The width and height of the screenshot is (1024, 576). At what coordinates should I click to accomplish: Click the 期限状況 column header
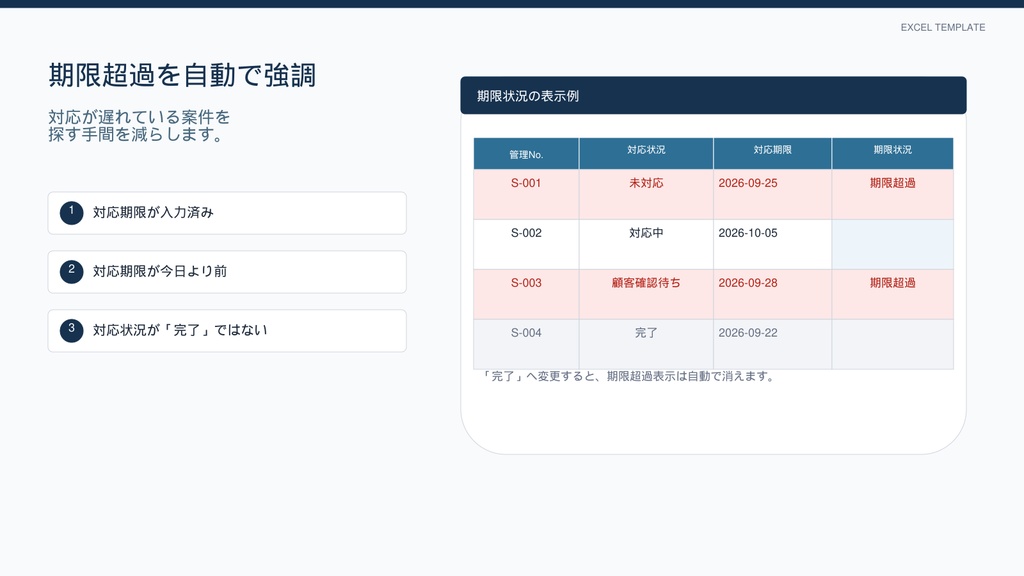(893, 153)
